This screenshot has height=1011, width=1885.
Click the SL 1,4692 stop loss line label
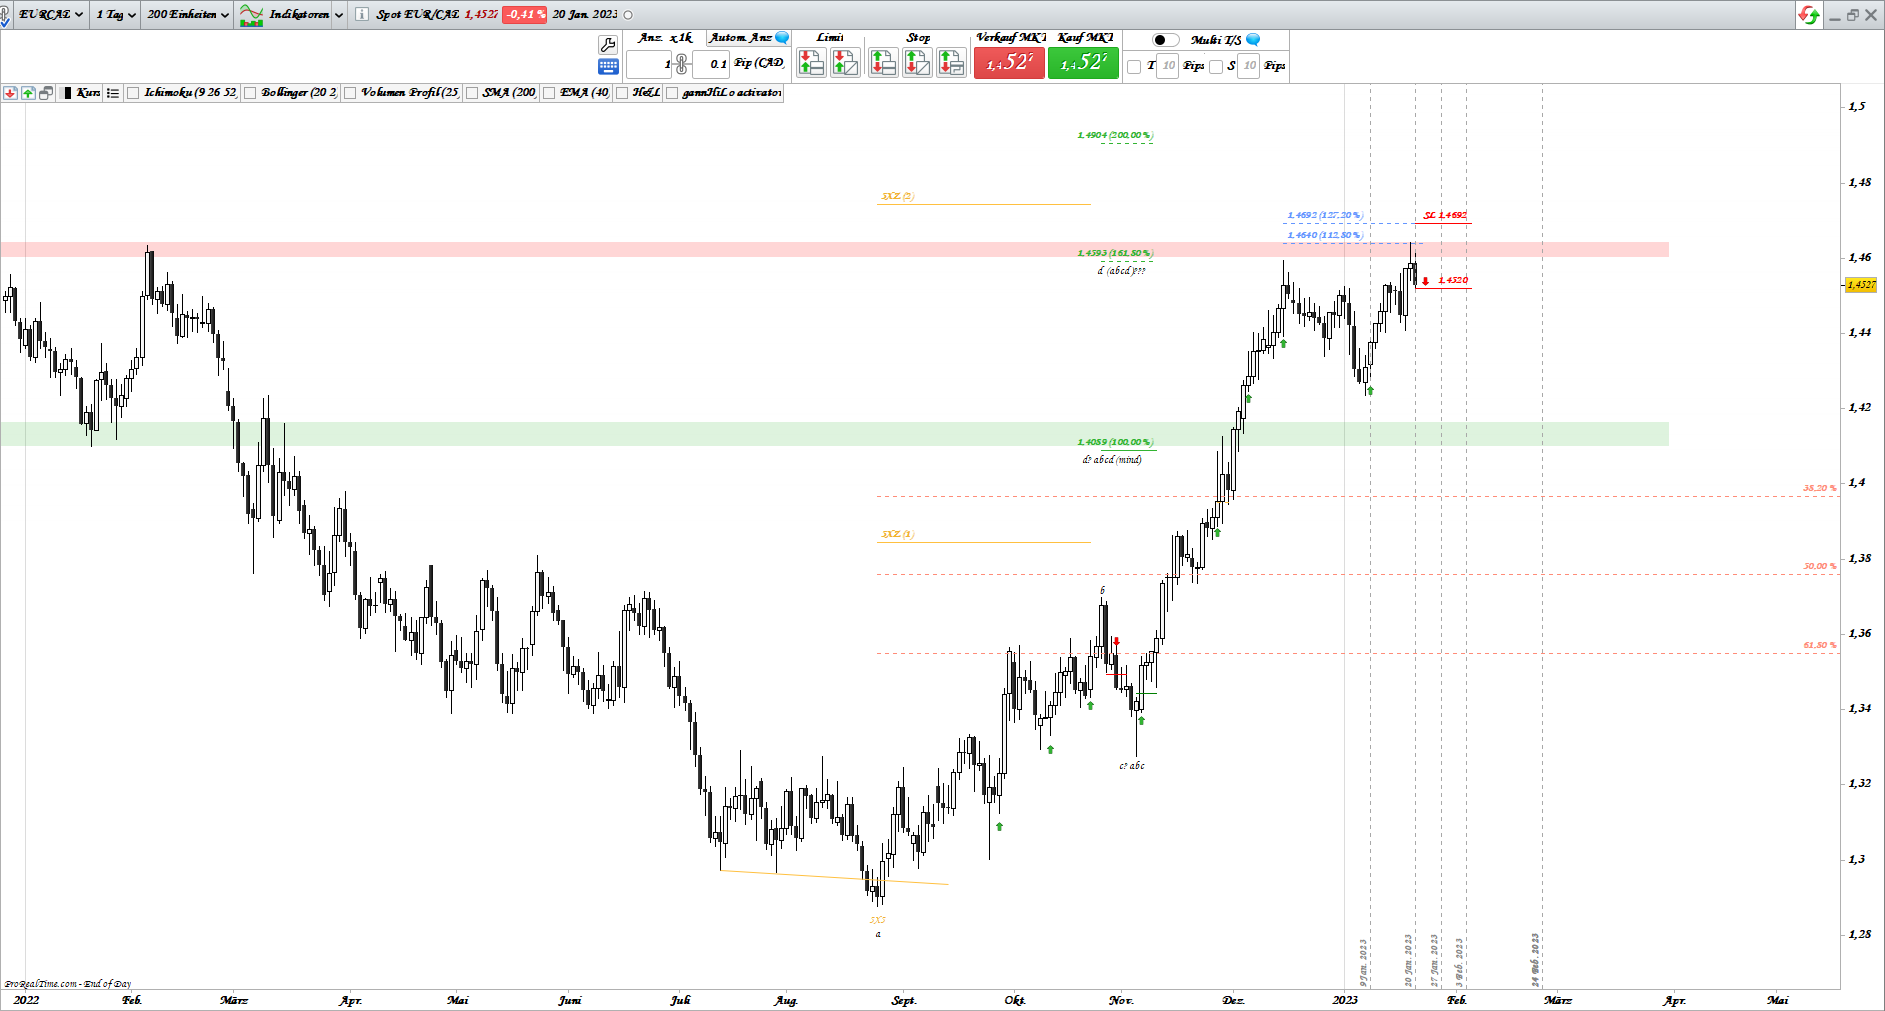[x=1445, y=215]
